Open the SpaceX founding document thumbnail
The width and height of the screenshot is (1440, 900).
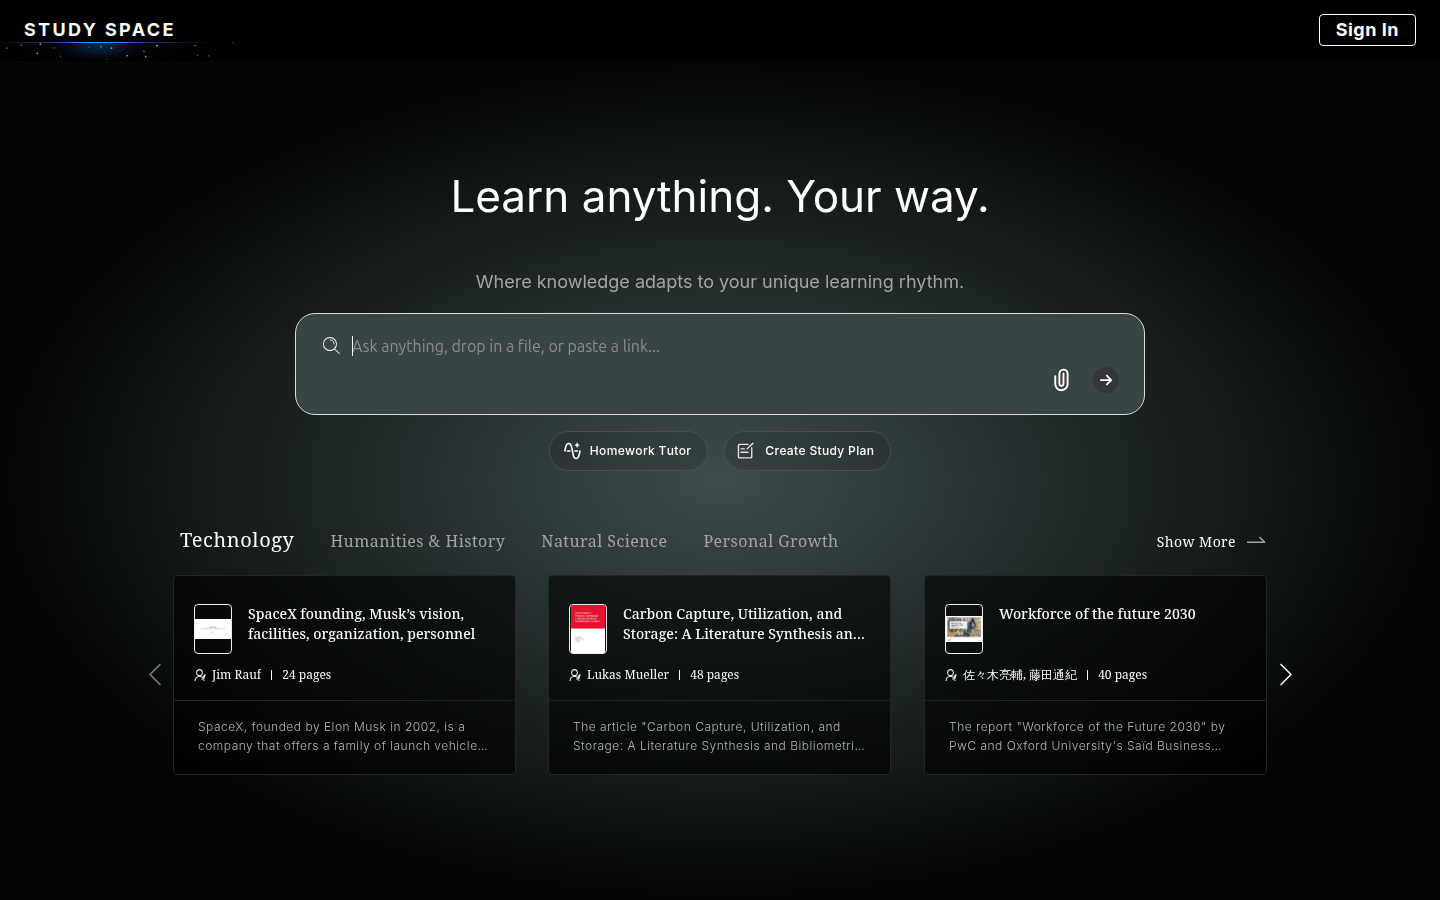click(x=213, y=629)
